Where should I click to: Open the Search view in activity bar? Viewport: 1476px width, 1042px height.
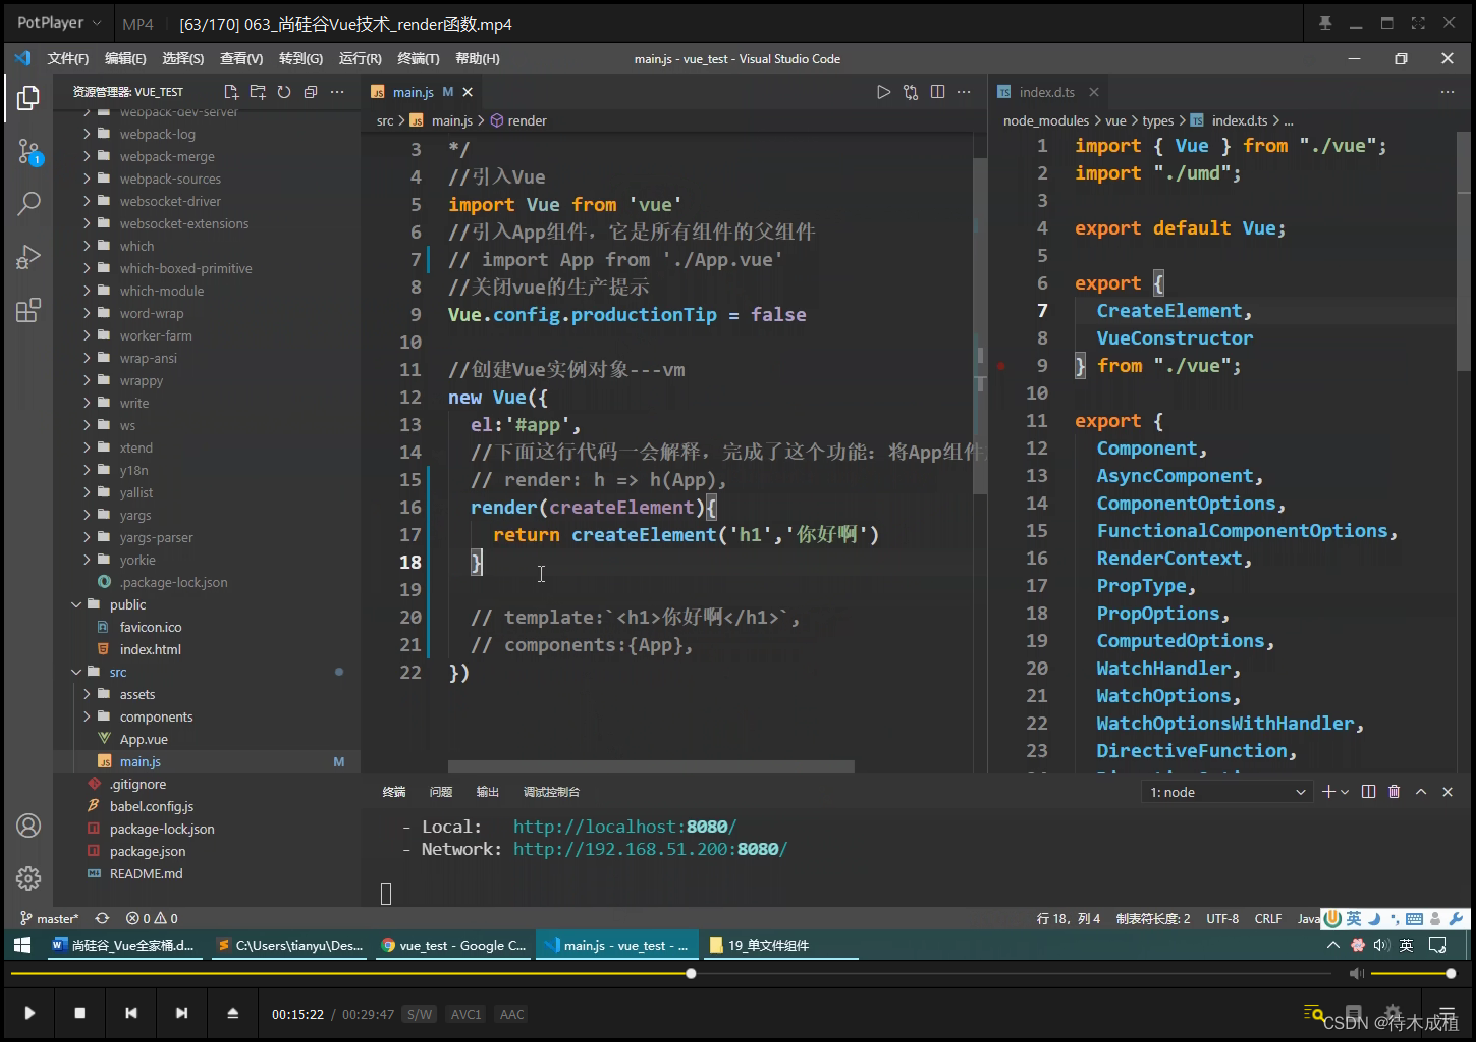click(x=28, y=204)
